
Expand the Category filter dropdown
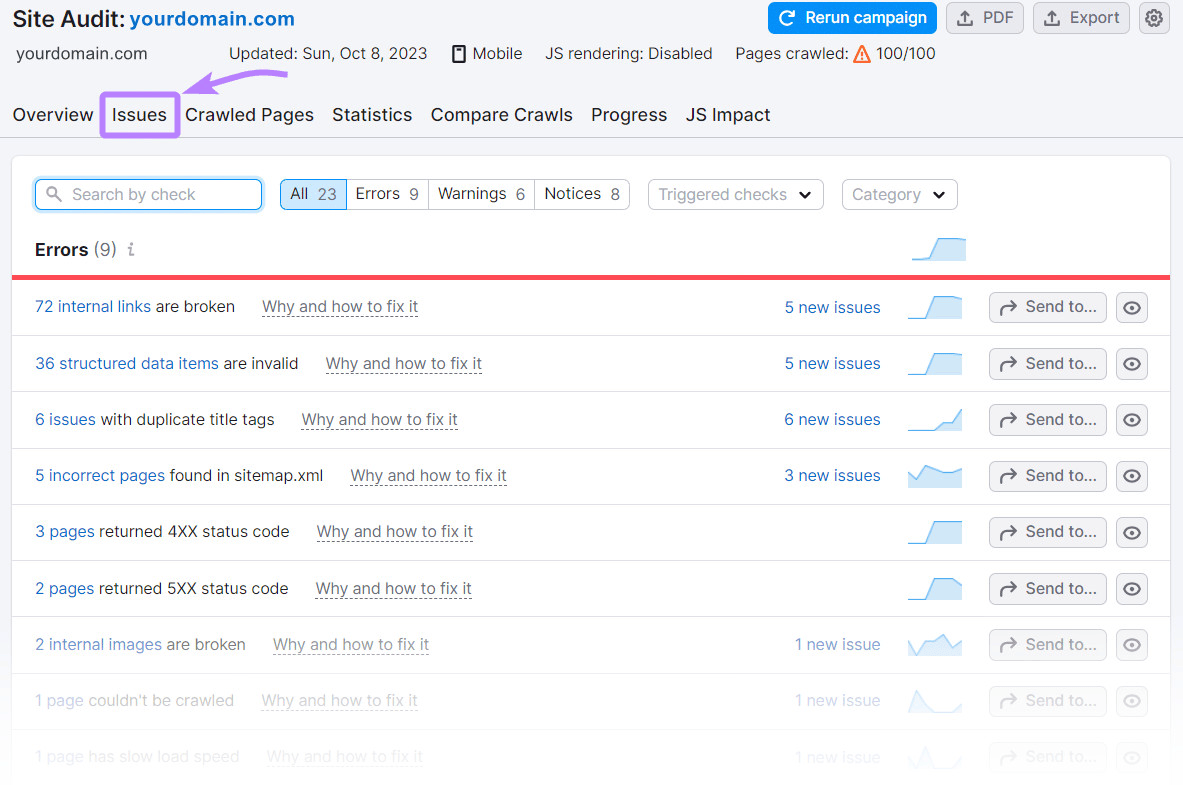pyautogui.click(x=899, y=194)
